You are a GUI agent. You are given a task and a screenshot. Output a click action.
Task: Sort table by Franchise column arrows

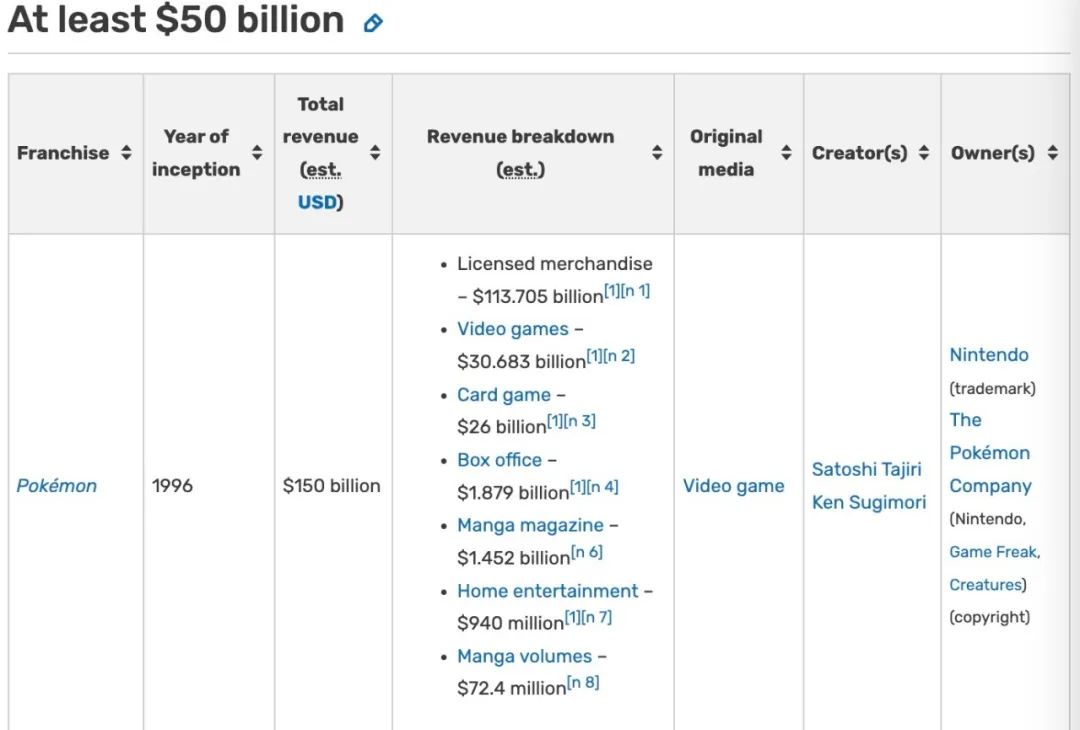click(x=126, y=152)
